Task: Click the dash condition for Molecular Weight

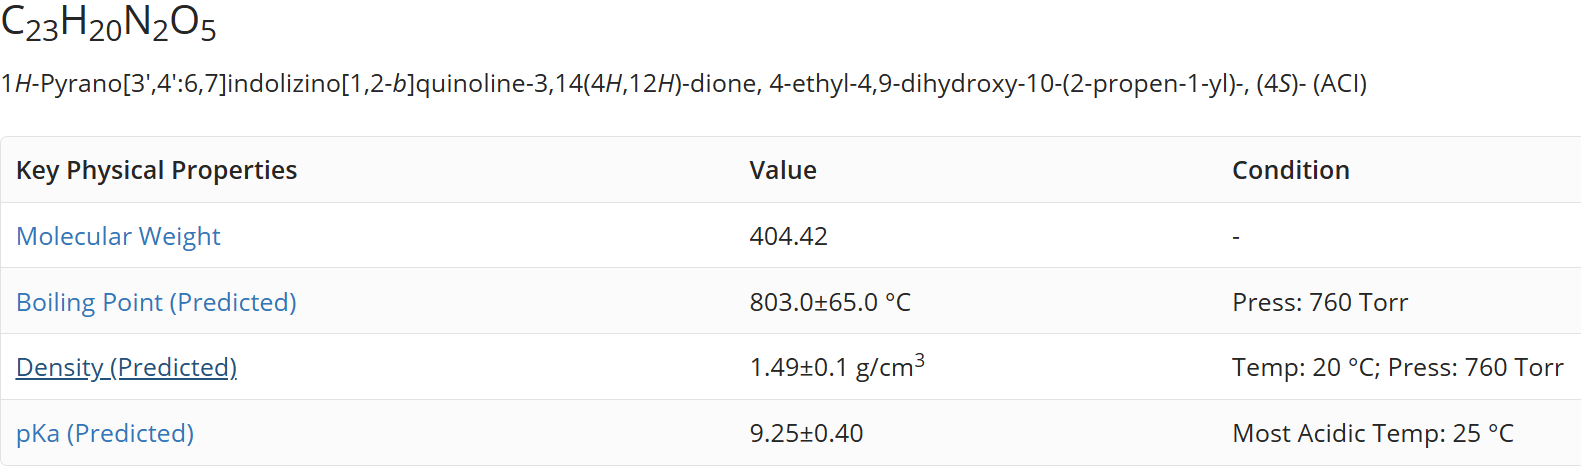Action: tap(1236, 237)
